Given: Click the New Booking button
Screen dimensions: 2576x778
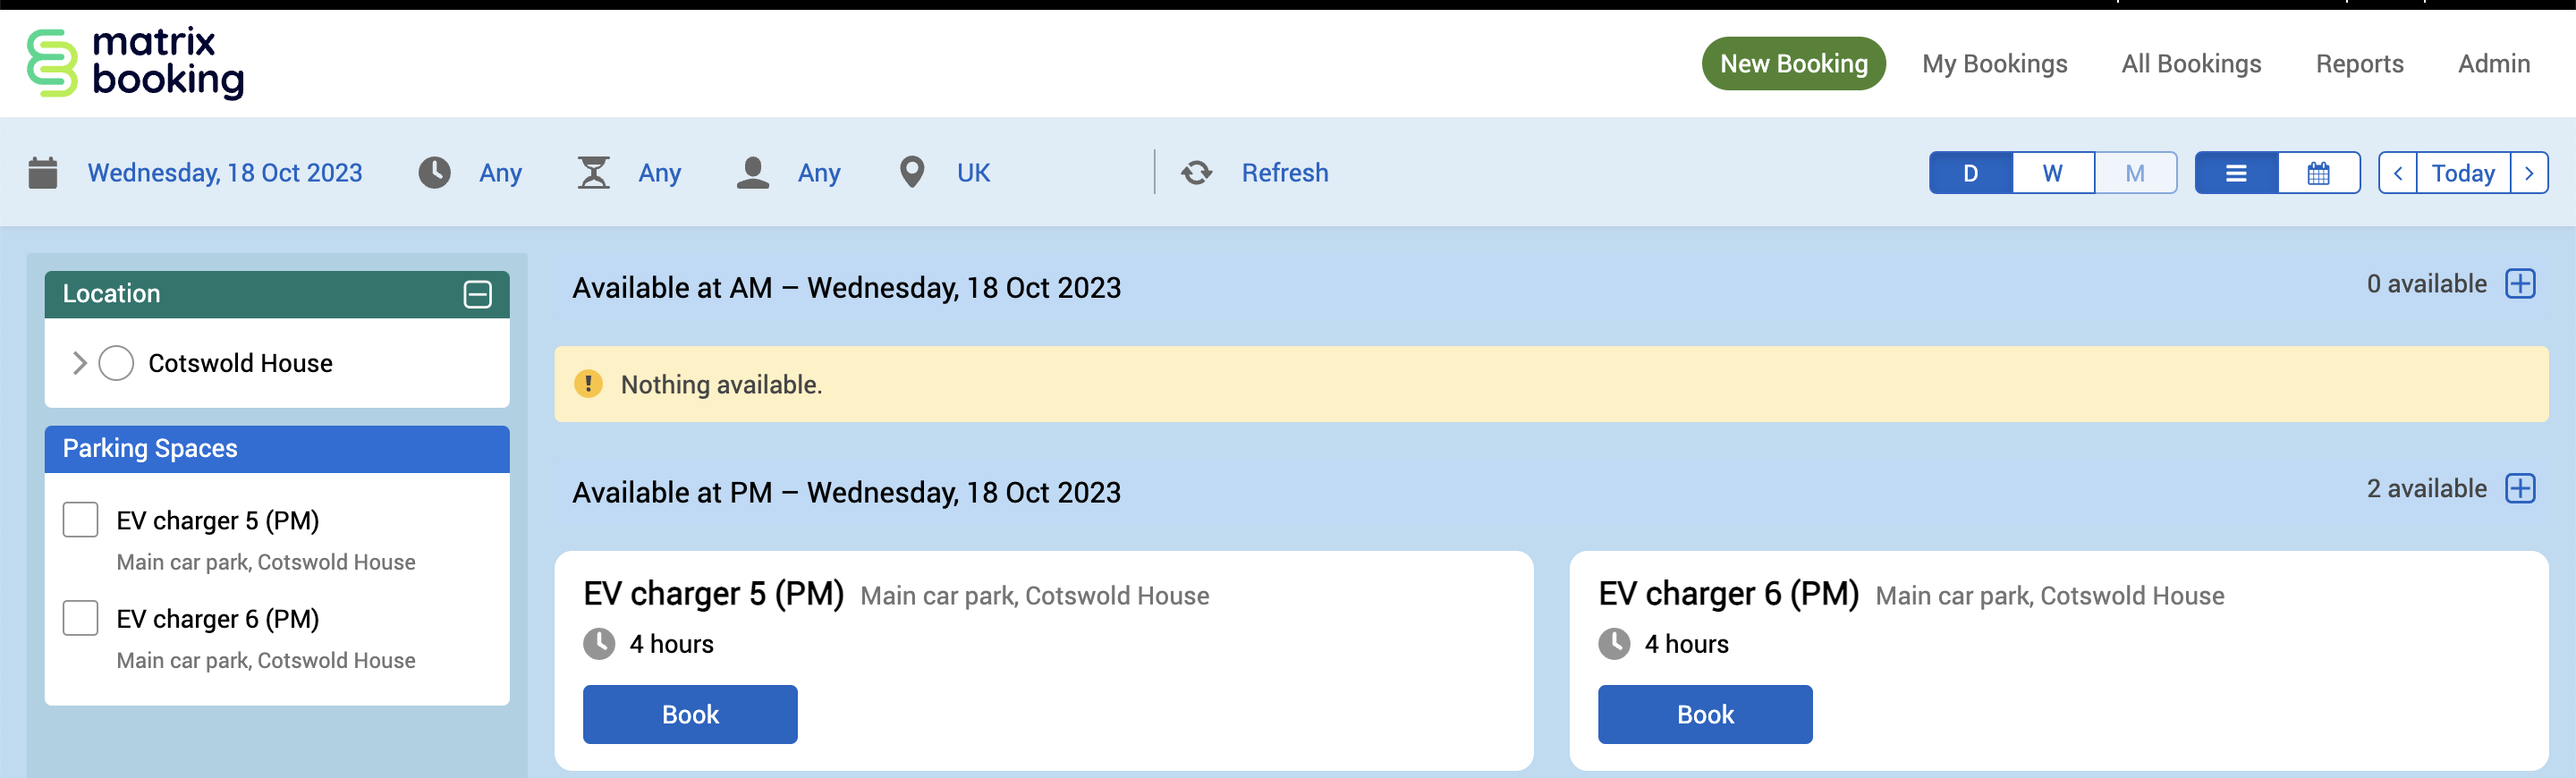Looking at the screenshot, I should click(1793, 64).
